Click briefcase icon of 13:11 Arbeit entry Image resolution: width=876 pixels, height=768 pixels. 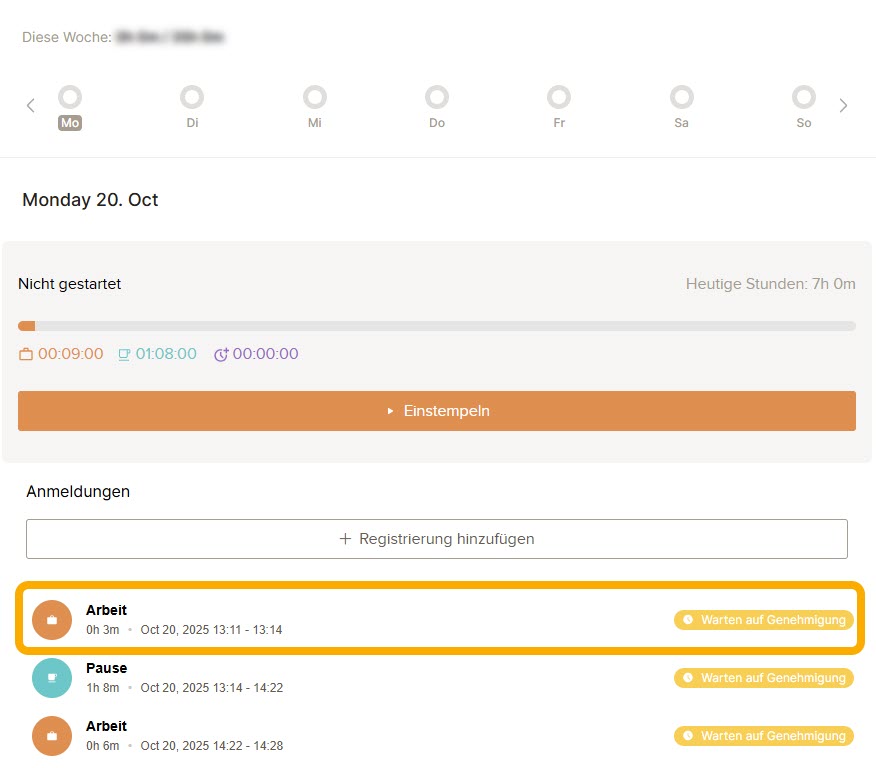pyautogui.click(x=52, y=620)
